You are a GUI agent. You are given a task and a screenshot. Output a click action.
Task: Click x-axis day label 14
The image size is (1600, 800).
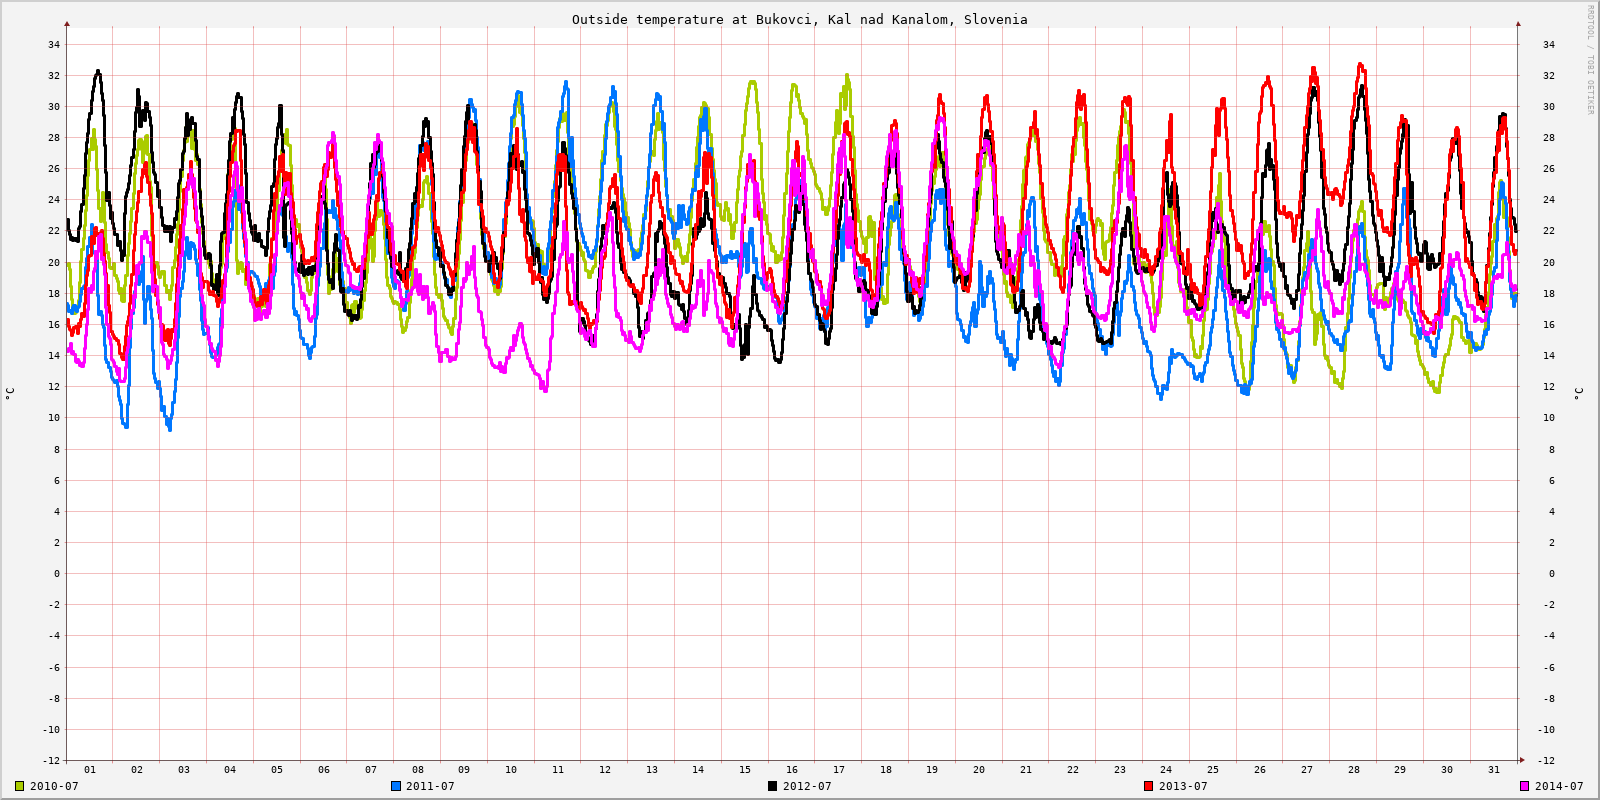pyautogui.click(x=698, y=770)
